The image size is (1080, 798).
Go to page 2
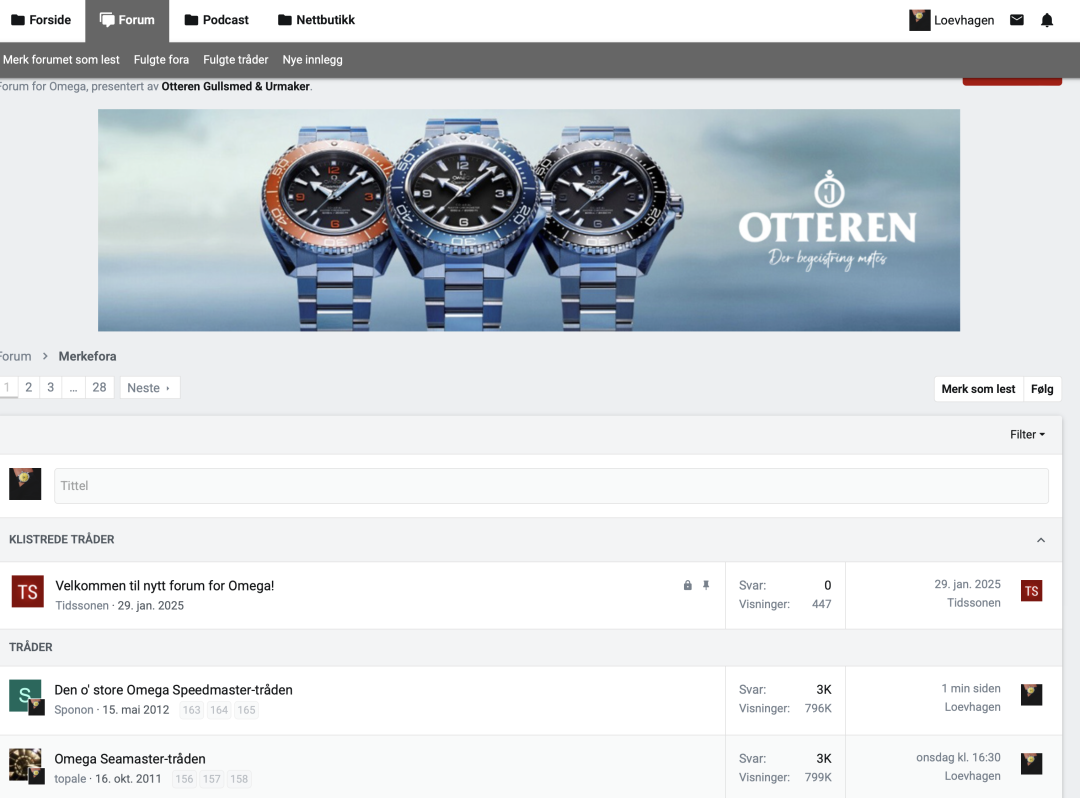[x=28, y=388]
